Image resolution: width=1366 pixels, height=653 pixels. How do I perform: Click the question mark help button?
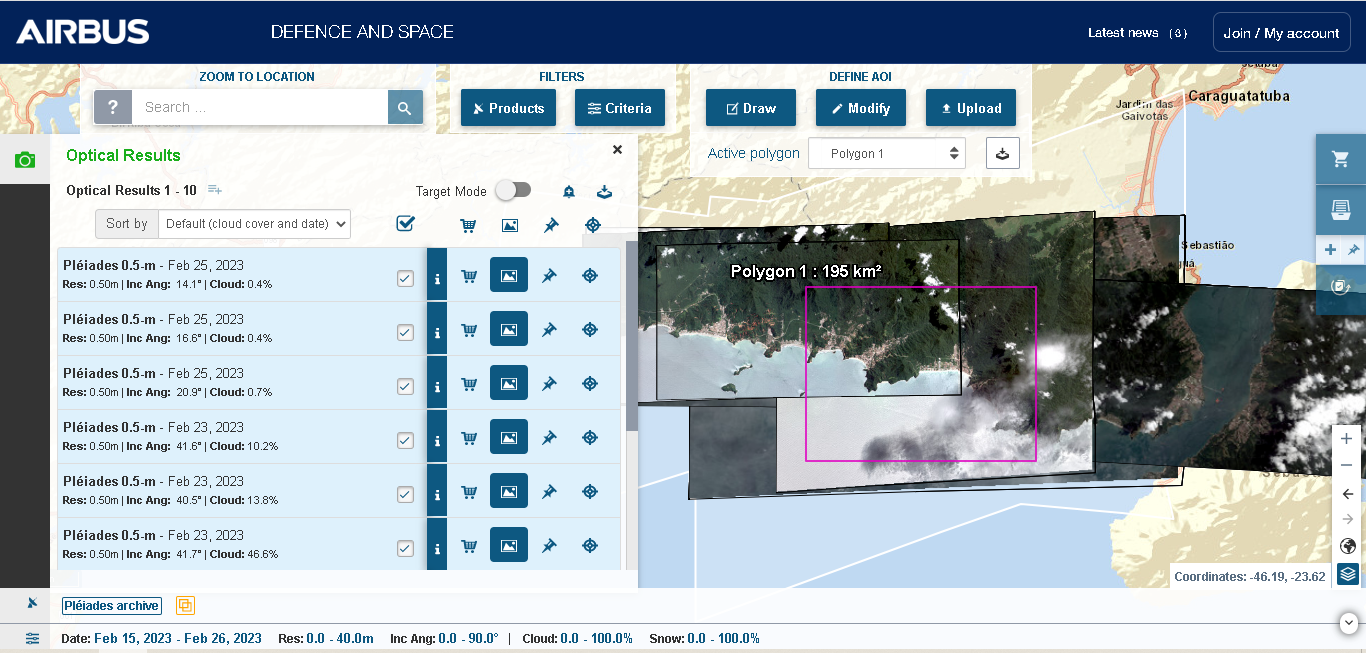click(x=113, y=107)
